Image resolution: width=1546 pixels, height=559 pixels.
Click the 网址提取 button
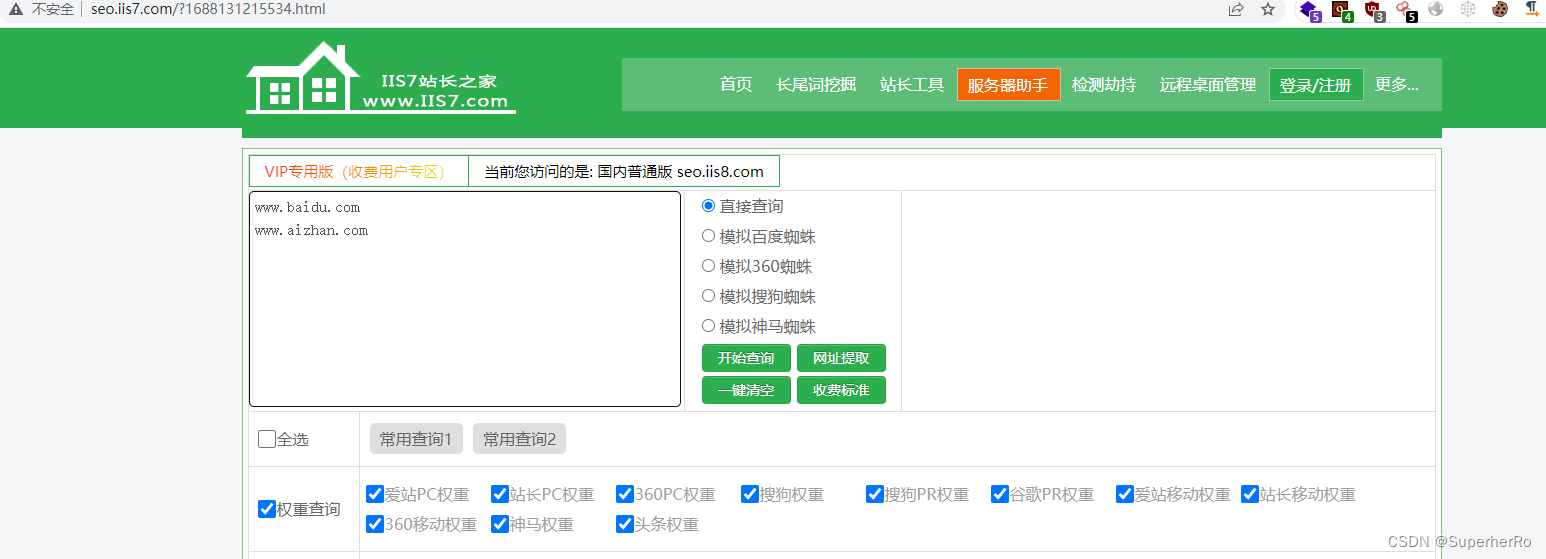click(841, 358)
